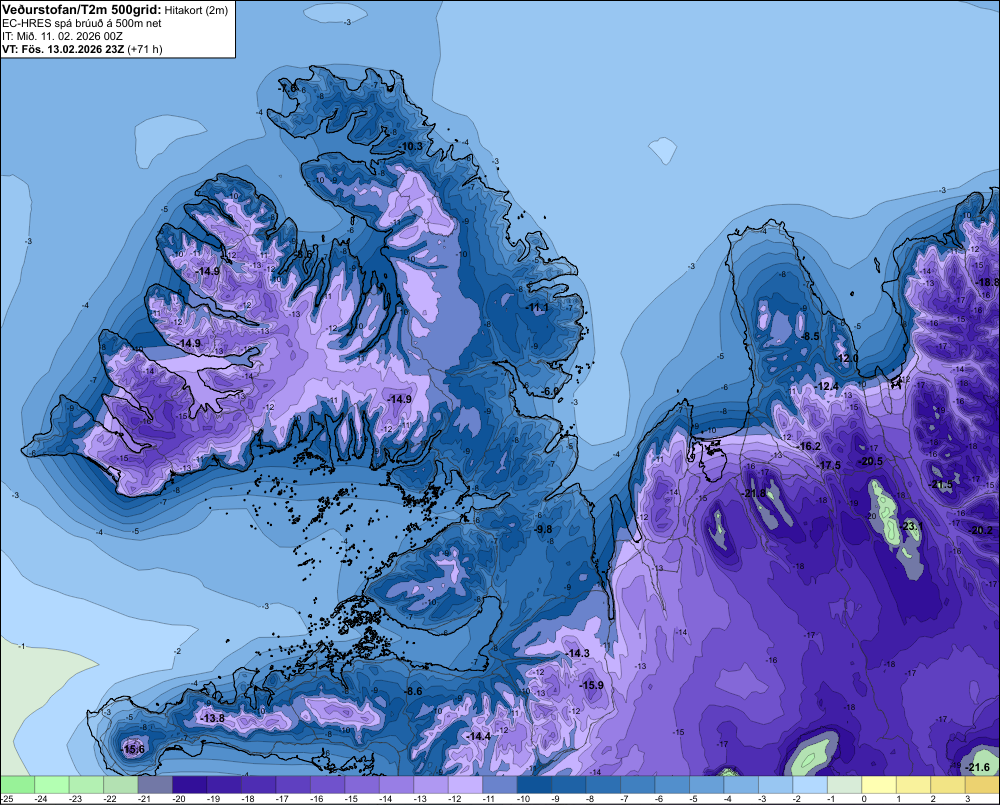This screenshot has width=1000, height=805.
Task: Select the legend color swatch above -14
Action: [396, 785]
